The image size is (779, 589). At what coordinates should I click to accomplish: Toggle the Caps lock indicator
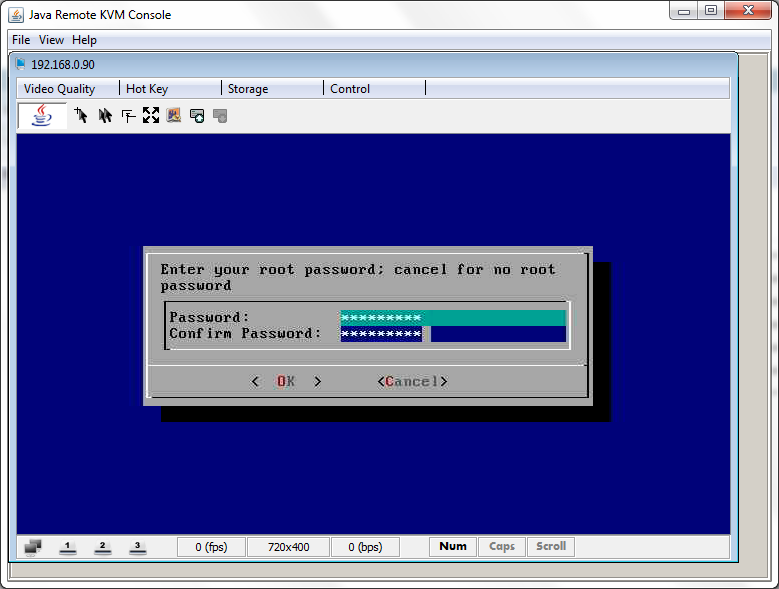[502, 547]
